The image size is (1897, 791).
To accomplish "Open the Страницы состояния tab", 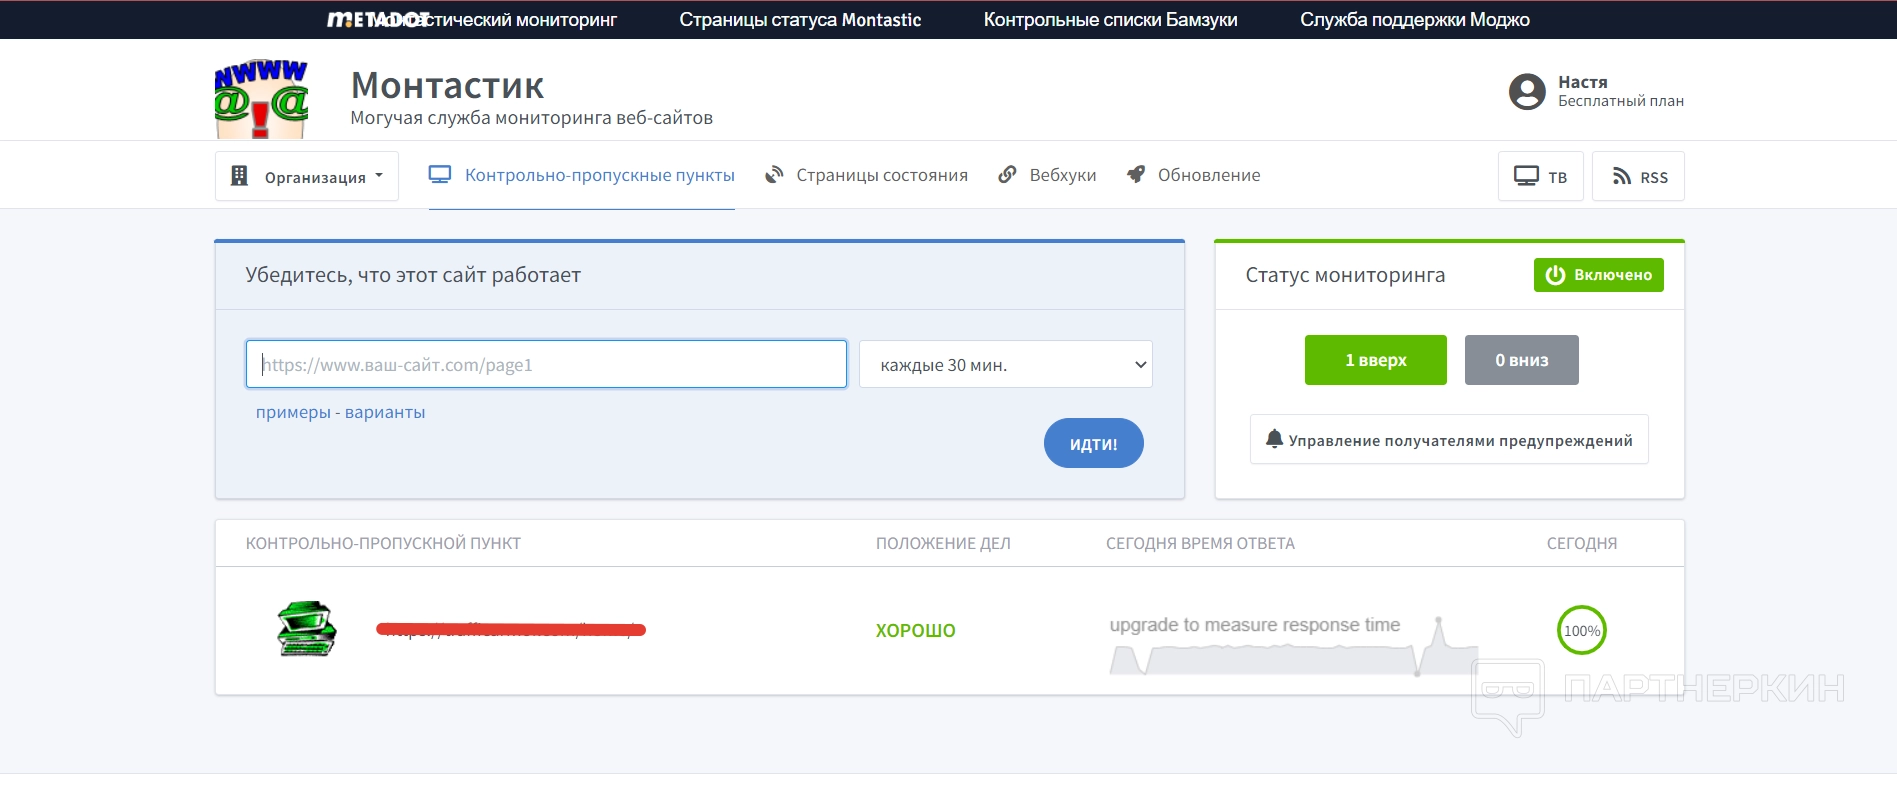I will click(x=866, y=175).
